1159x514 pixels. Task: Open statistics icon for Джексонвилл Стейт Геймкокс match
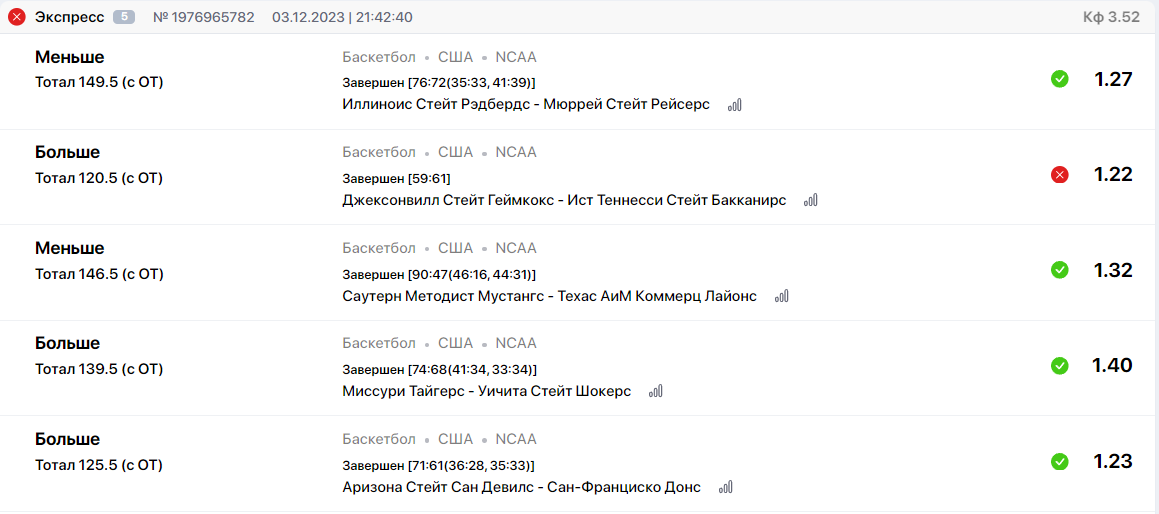[811, 200]
